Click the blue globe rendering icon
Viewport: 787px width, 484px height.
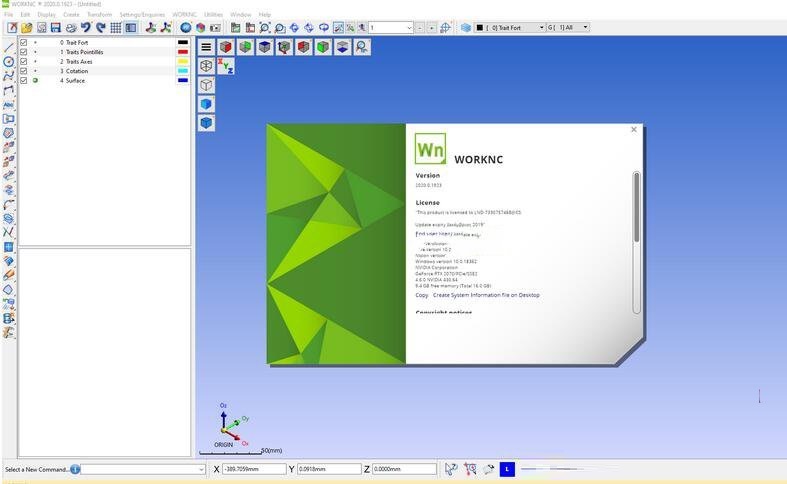pos(186,28)
